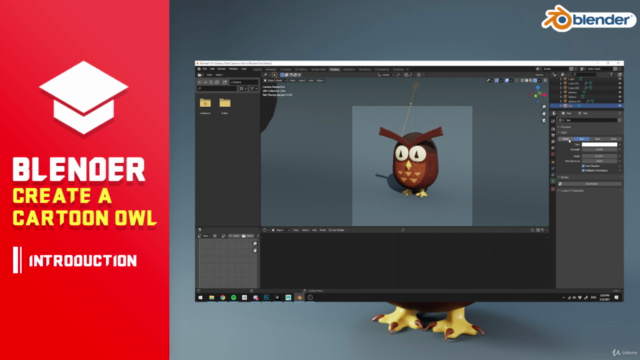Viewport: 640px width, 360px height.
Task: Refresh the file browser list
Action: (217, 82)
